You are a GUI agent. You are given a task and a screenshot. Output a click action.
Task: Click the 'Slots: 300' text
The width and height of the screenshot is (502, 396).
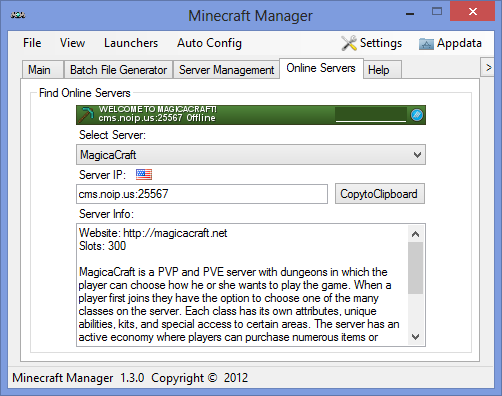pyautogui.click(x=102, y=246)
